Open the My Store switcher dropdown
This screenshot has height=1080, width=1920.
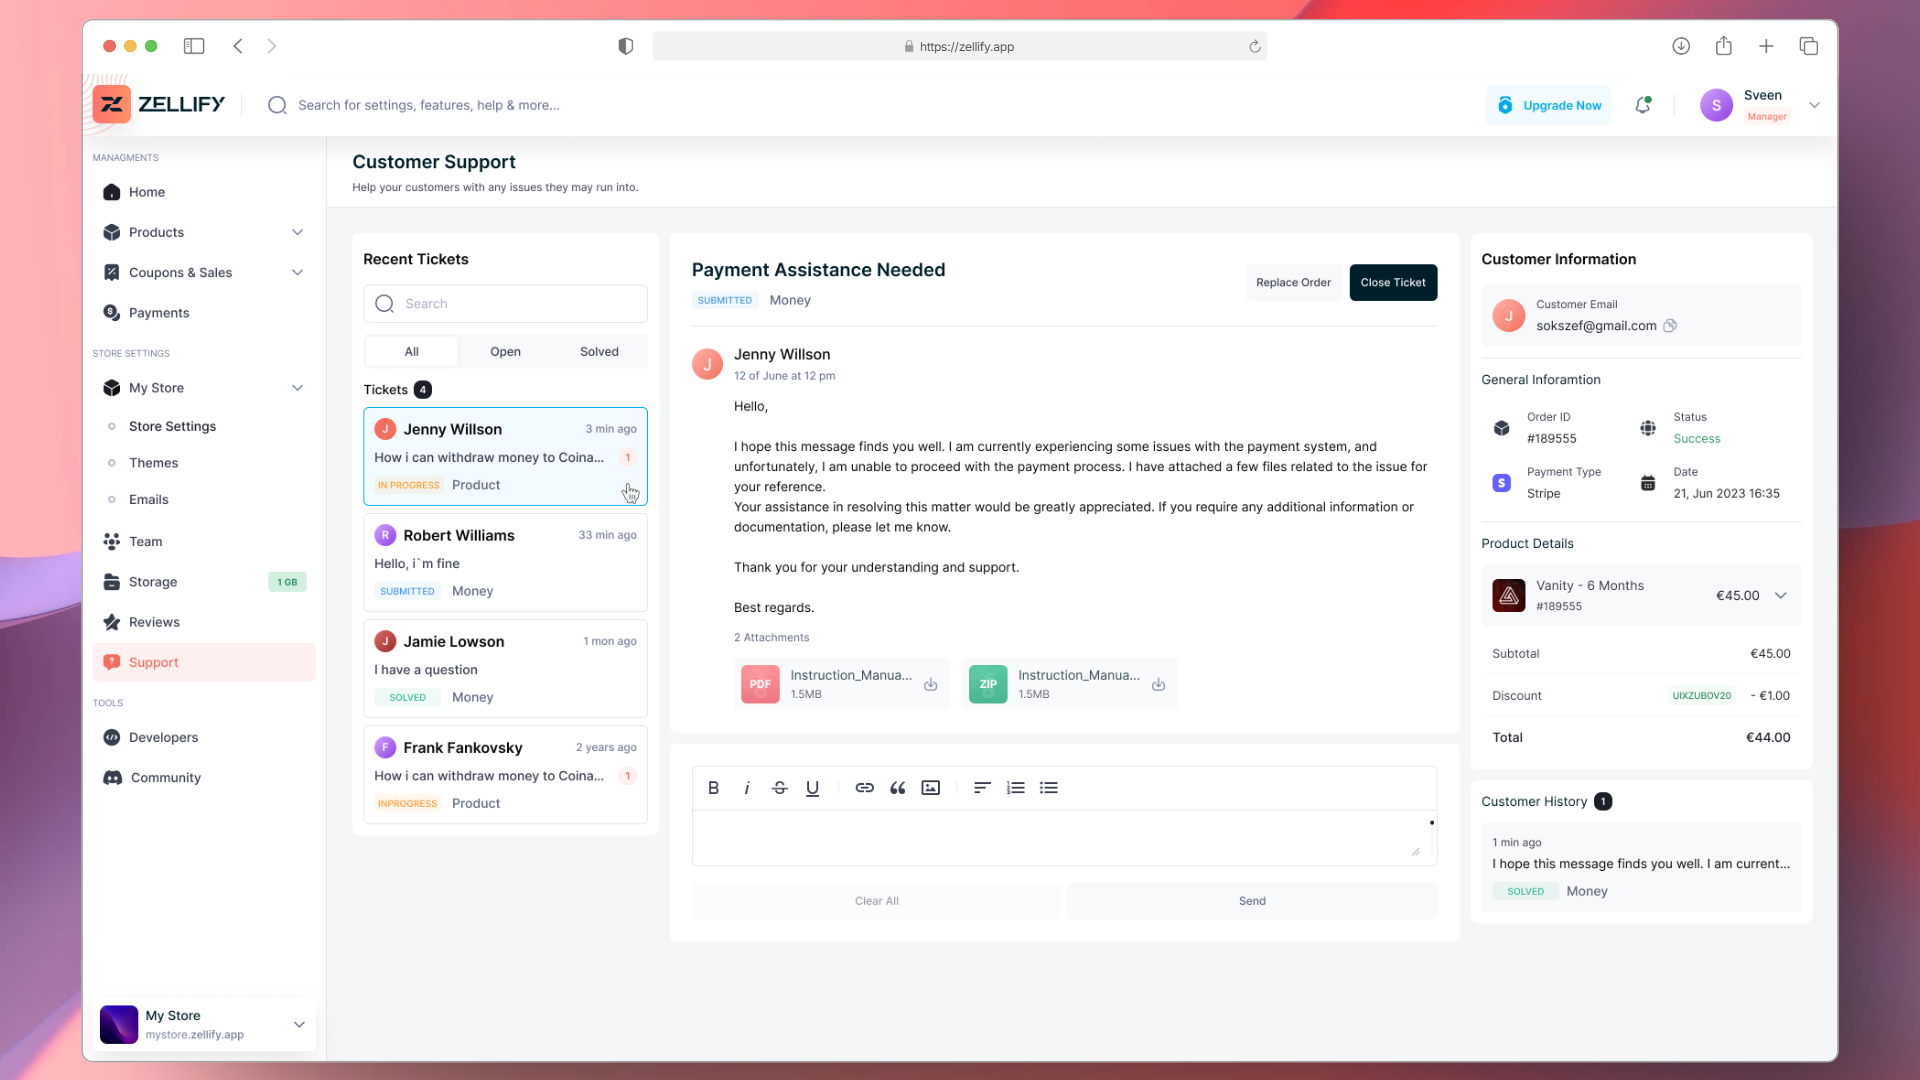(299, 1024)
